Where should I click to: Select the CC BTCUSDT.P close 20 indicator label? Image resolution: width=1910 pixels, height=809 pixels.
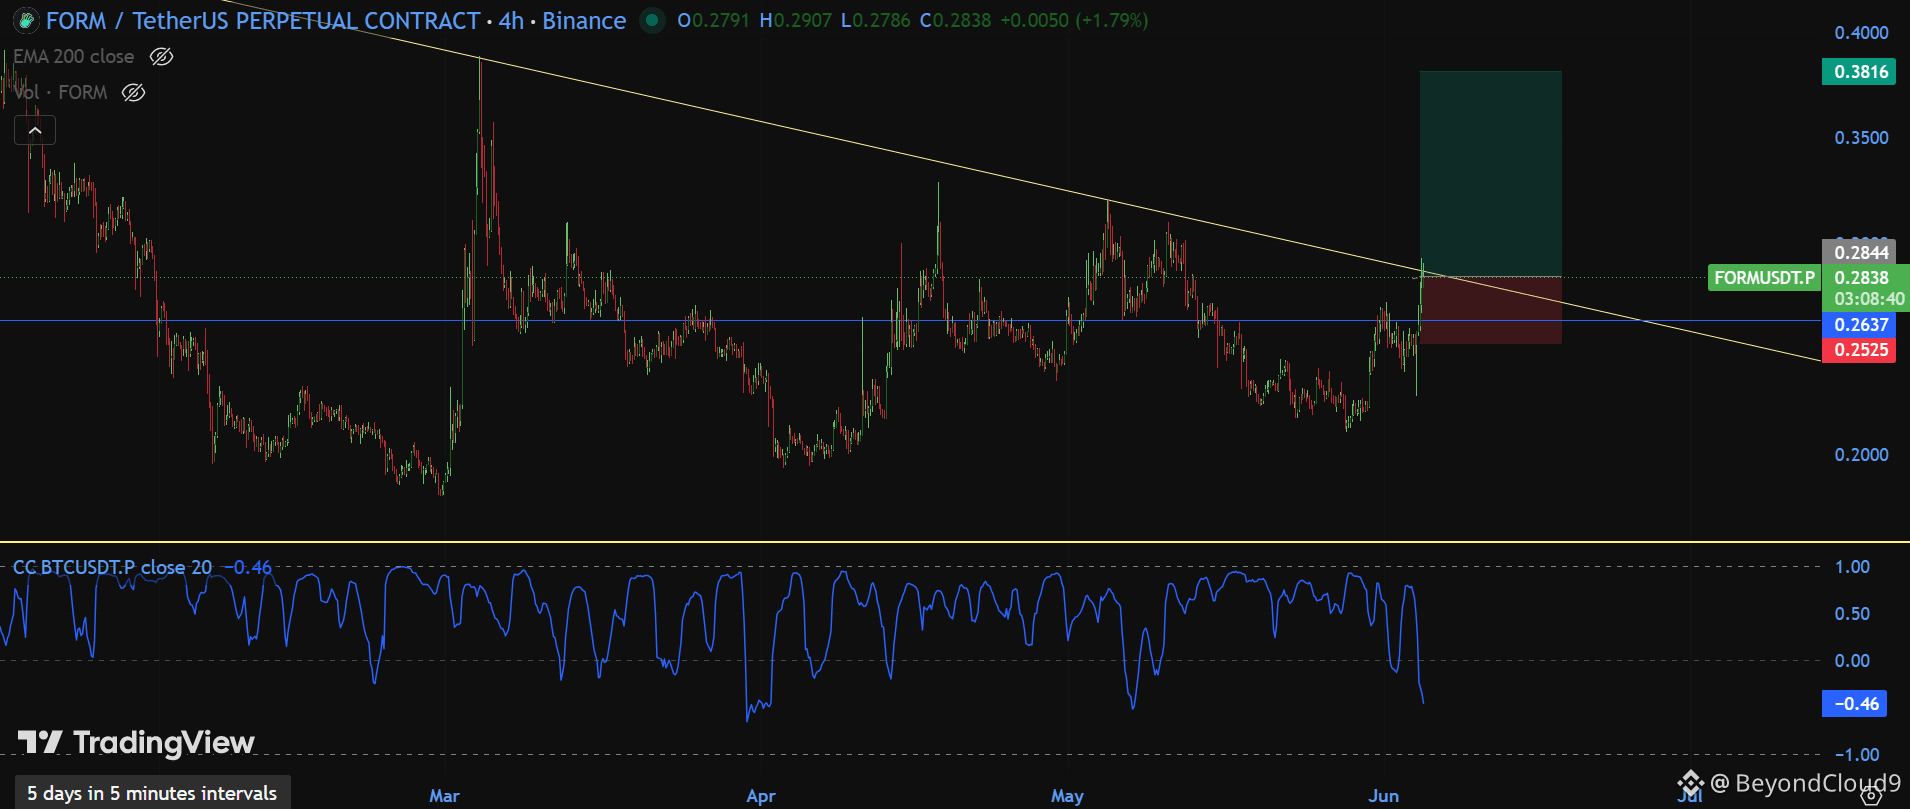(x=112, y=567)
